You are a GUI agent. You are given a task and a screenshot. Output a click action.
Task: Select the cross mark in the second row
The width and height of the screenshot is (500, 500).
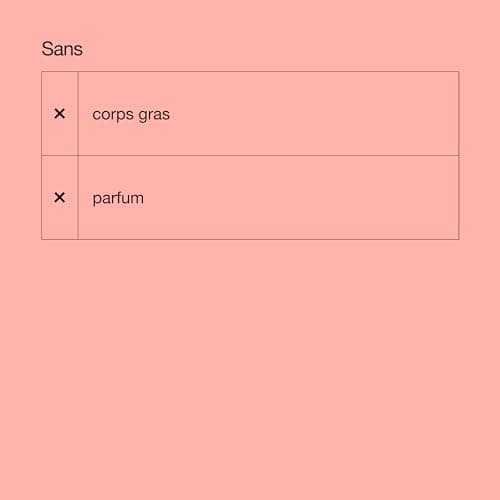(x=60, y=198)
